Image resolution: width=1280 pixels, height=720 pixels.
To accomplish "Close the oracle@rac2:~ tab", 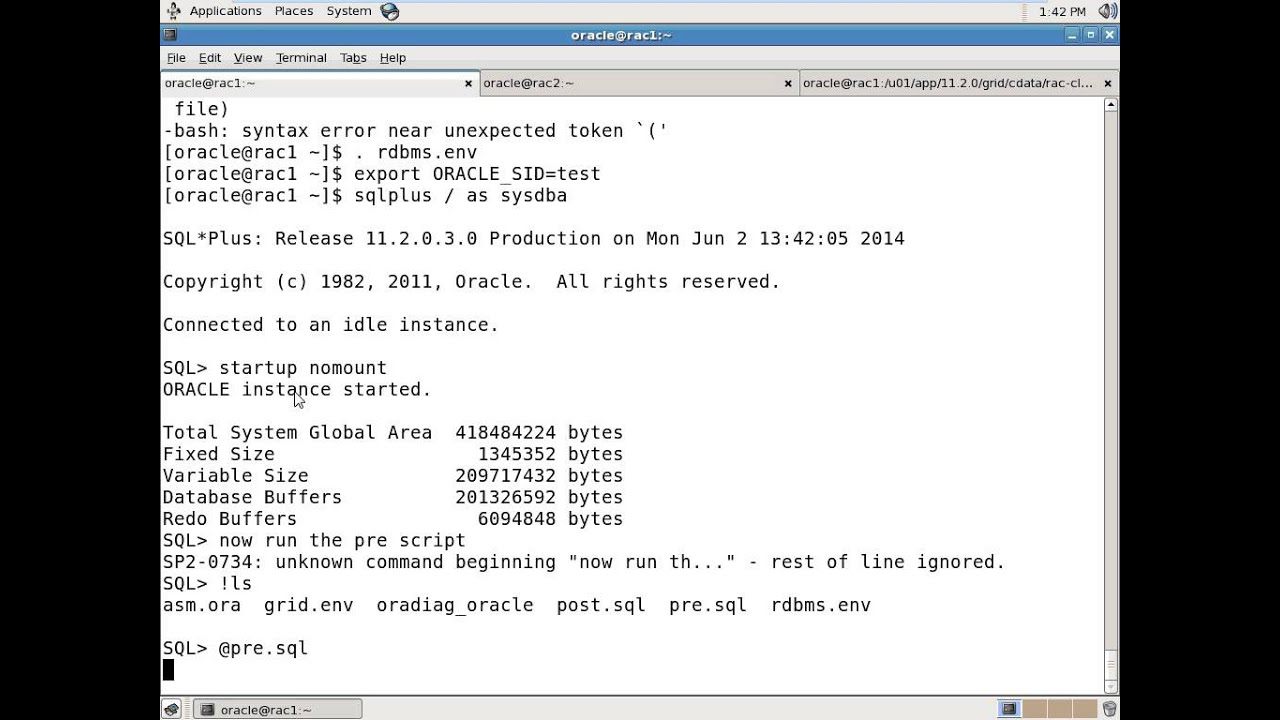I will (788, 83).
